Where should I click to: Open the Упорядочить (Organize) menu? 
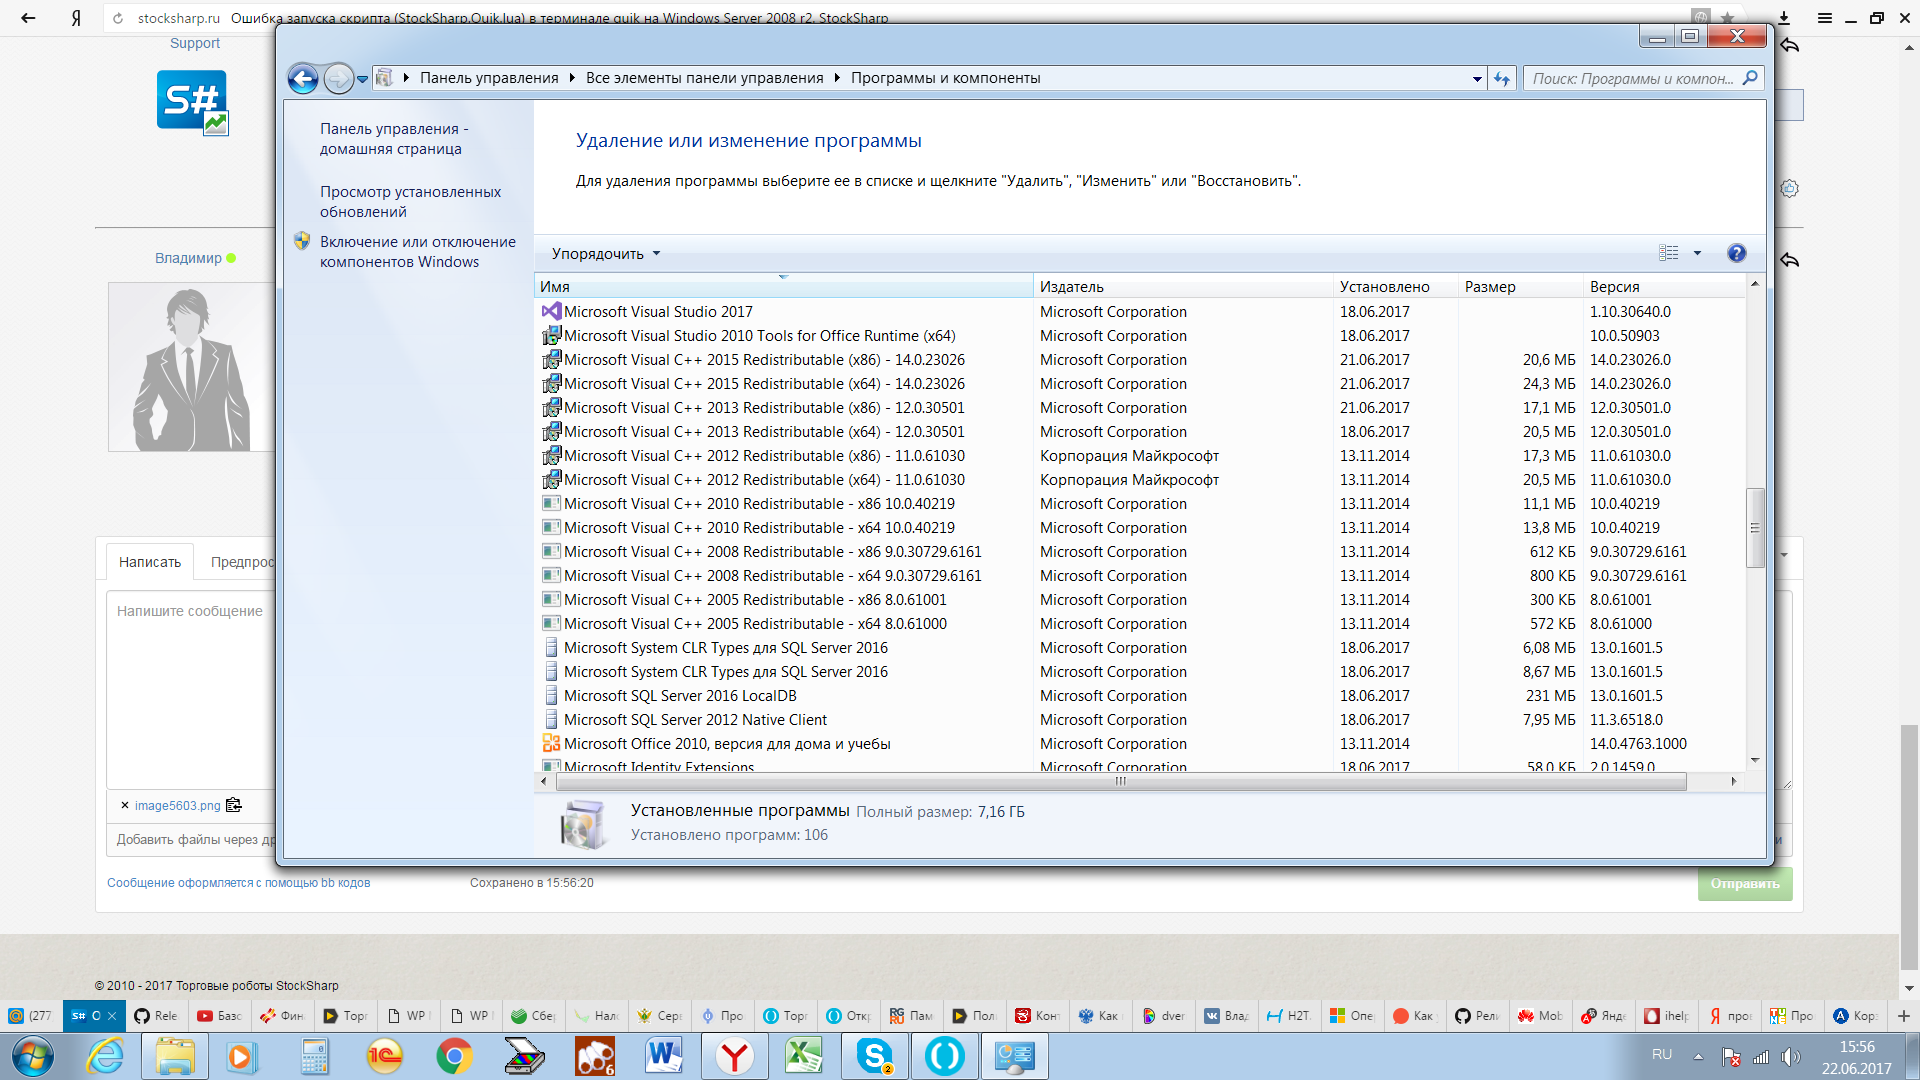[606, 254]
